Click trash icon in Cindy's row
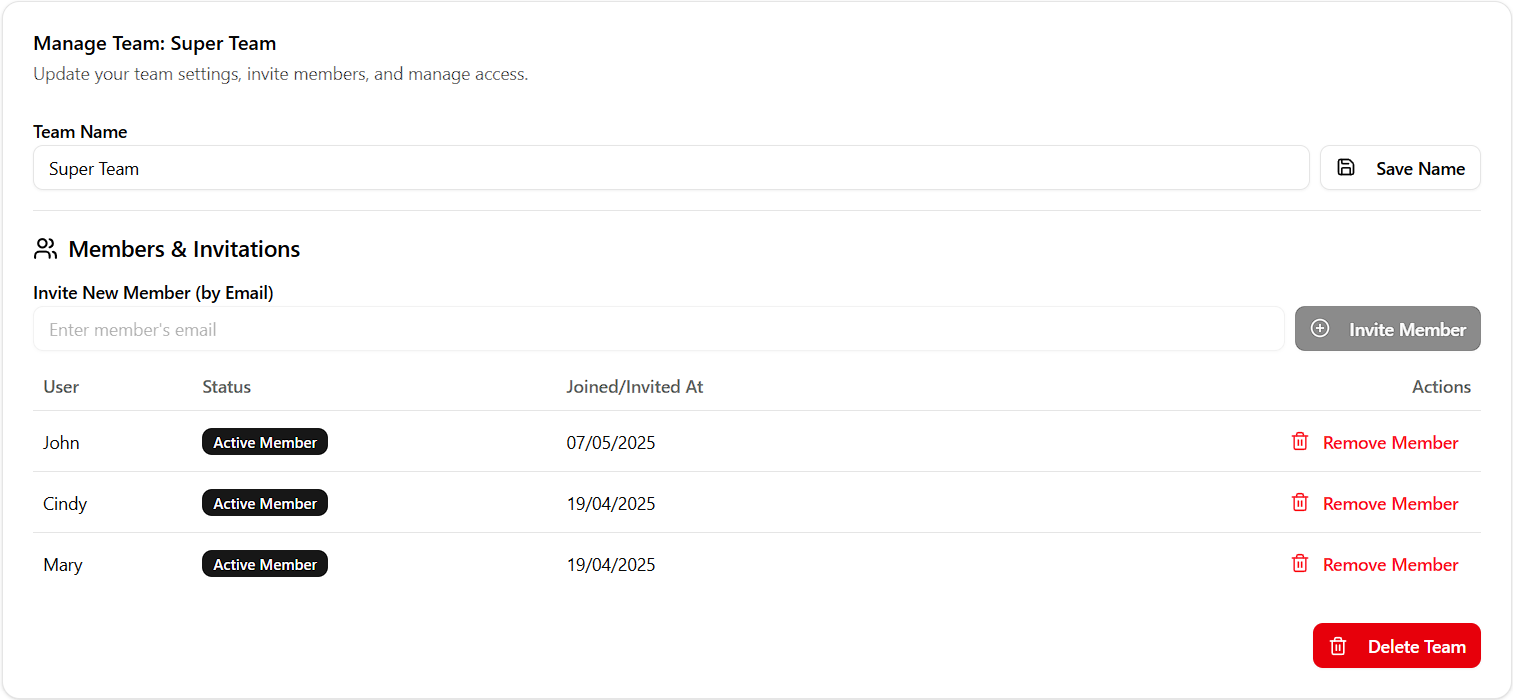This screenshot has height=700, width=1513. [x=1300, y=503]
